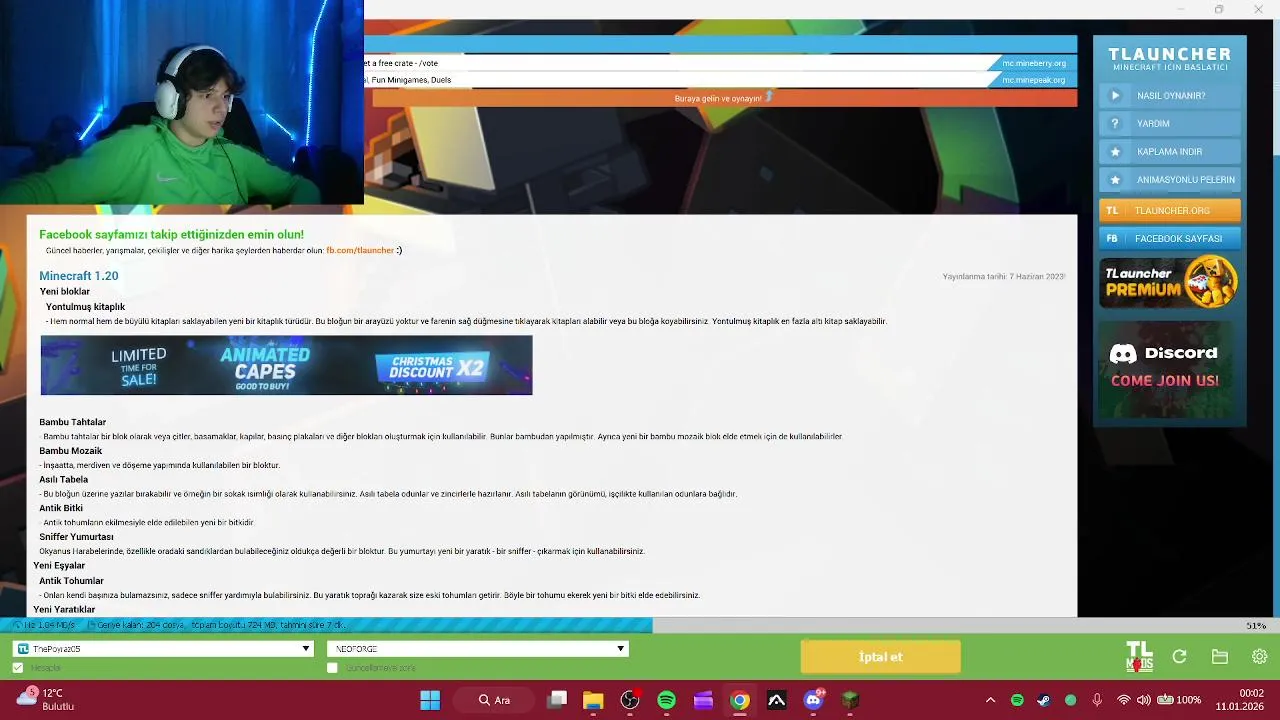The height and width of the screenshot is (720, 1280).
Task: Click the refresh icon in launcher bar
Action: [x=1179, y=657]
